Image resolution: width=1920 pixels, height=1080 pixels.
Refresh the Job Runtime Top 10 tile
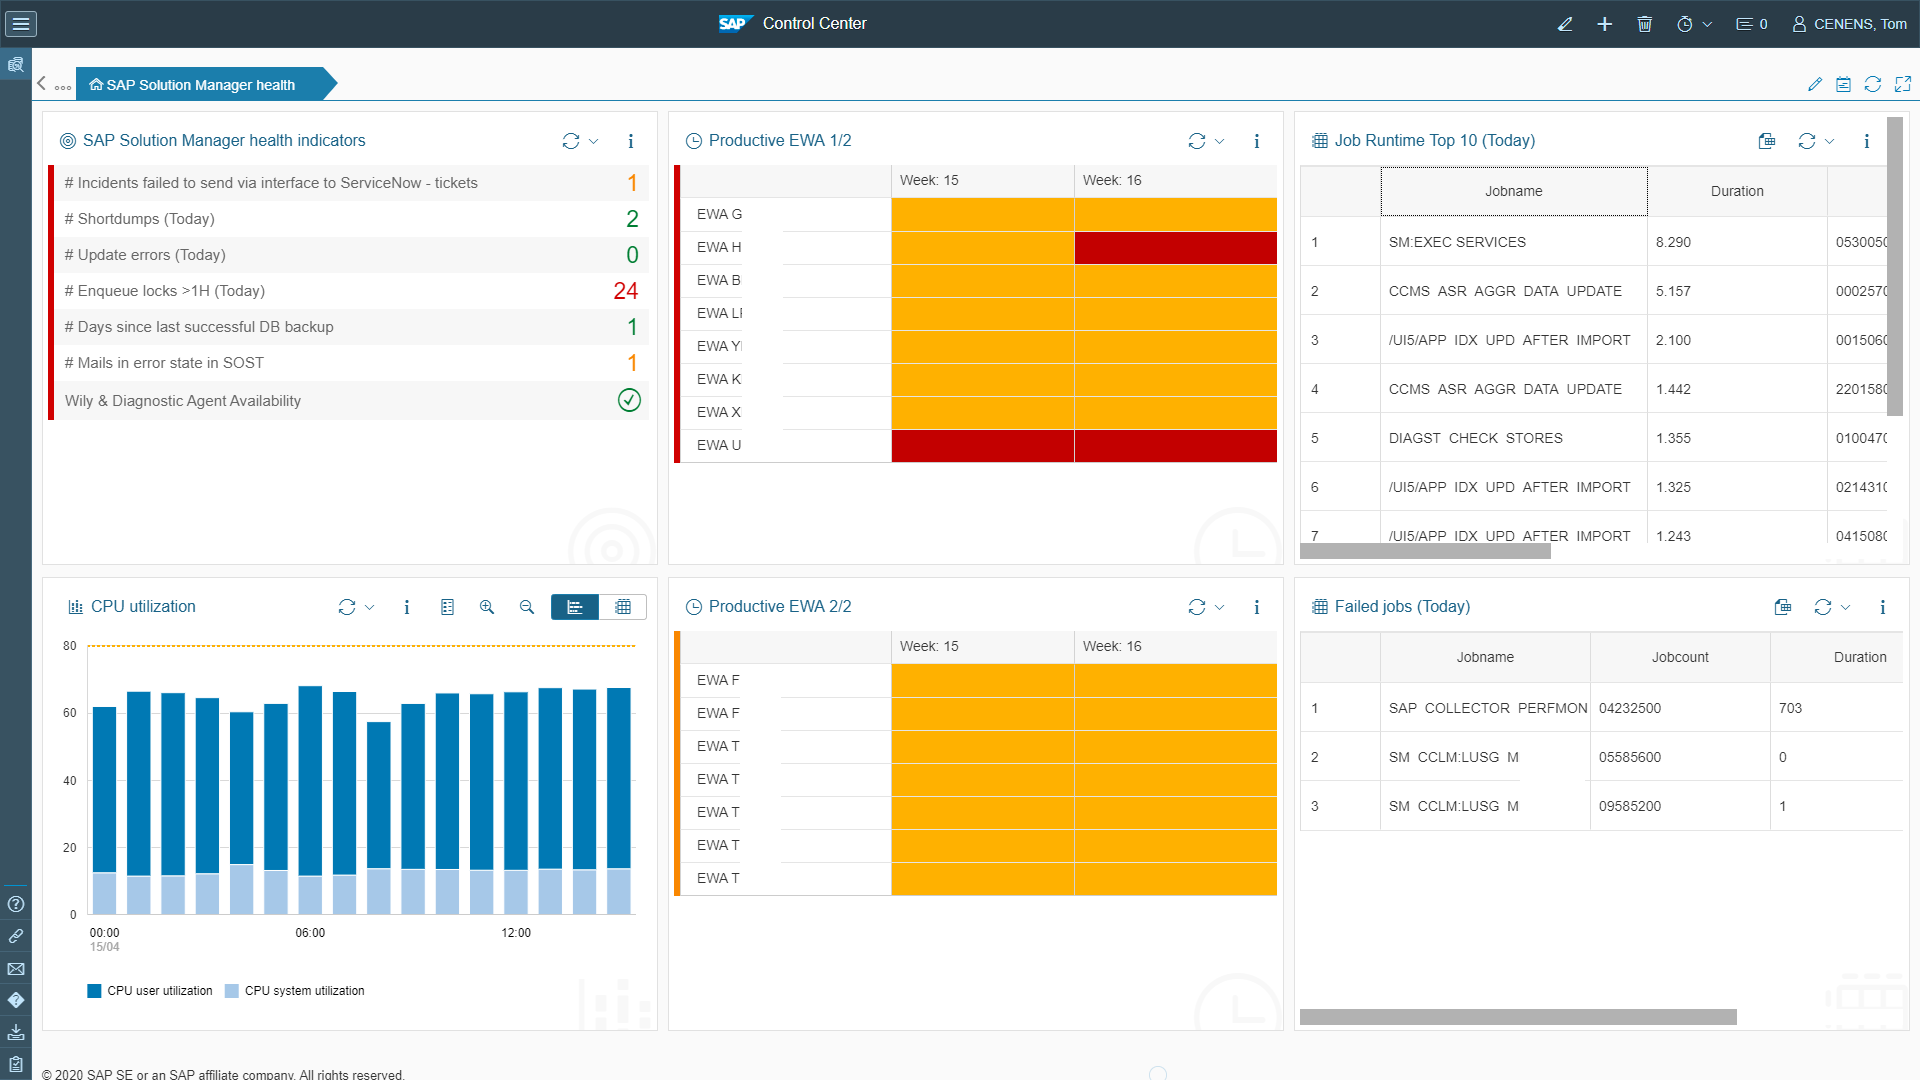(x=1807, y=141)
